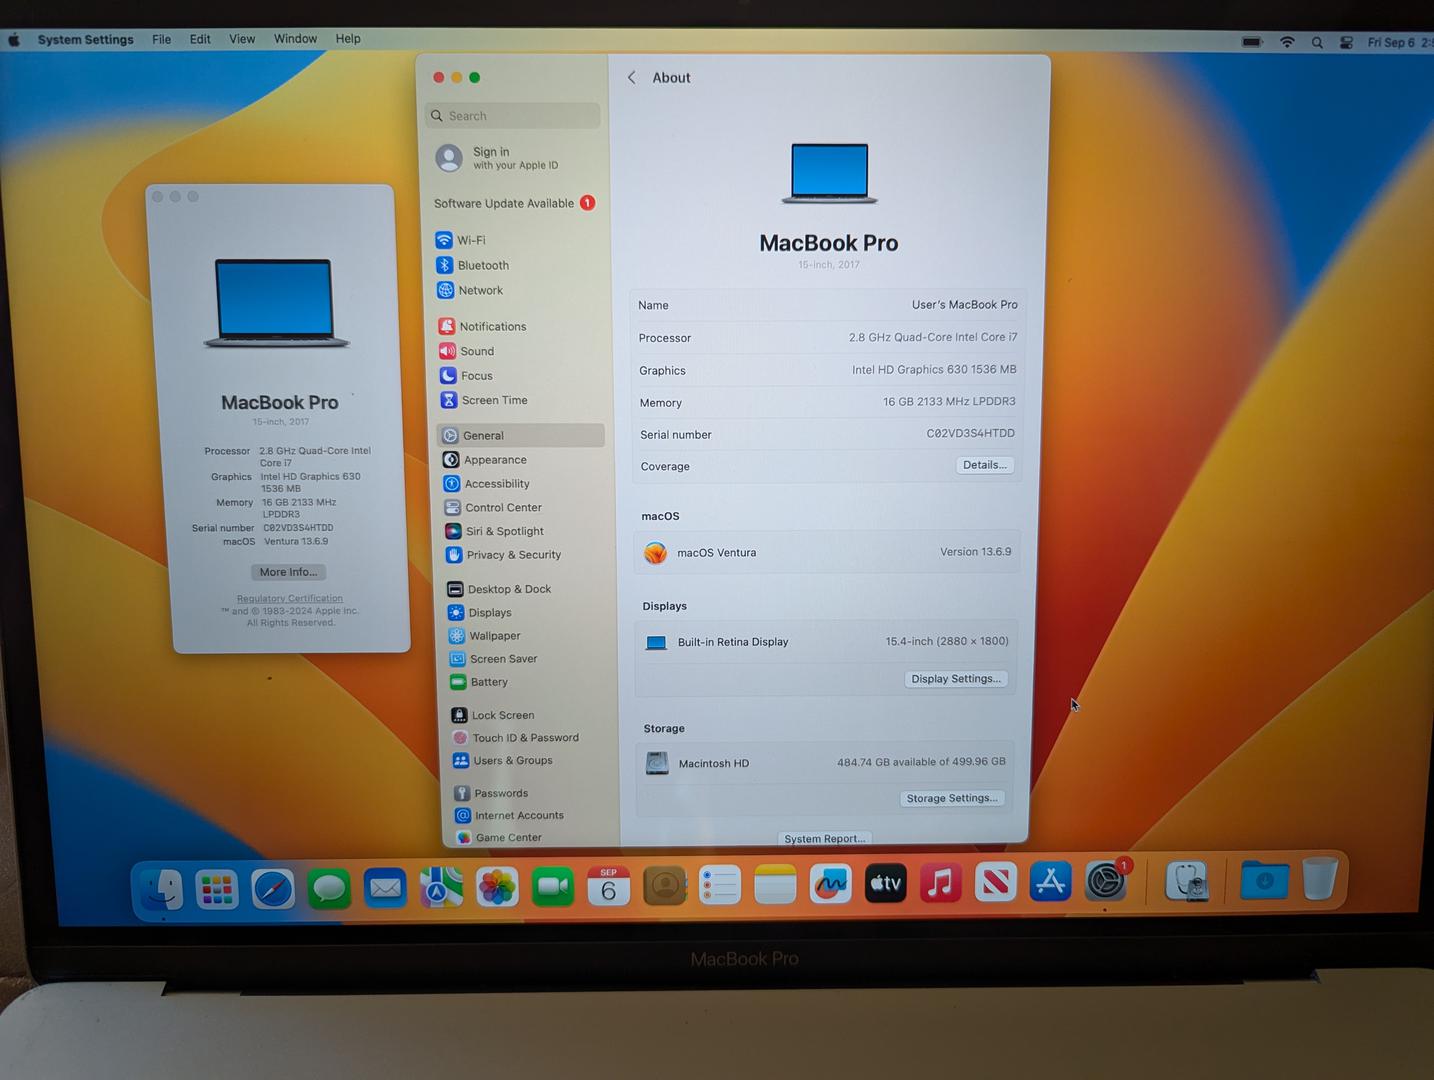The height and width of the screenshot is (1080, 1434).
Task: Click More Info in About This Mac window
Action: 288,572
